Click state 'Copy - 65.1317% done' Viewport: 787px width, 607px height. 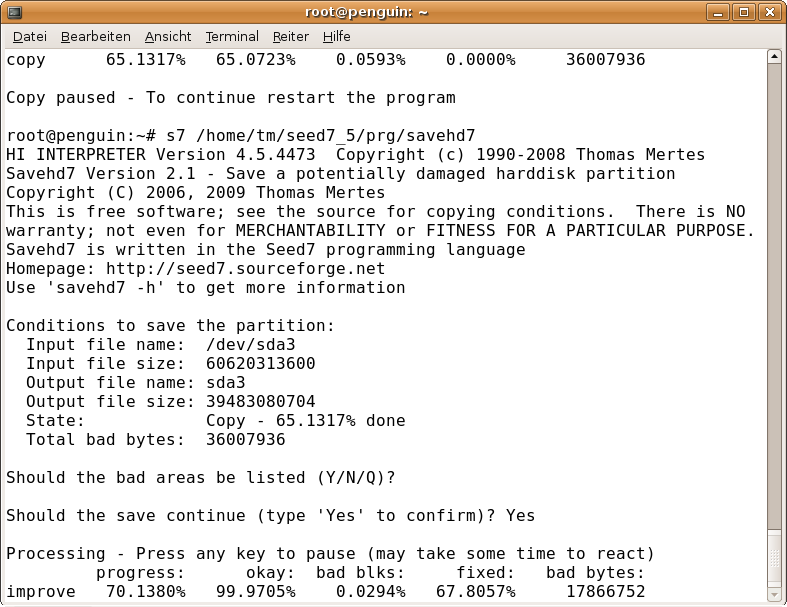pos(306,421)
